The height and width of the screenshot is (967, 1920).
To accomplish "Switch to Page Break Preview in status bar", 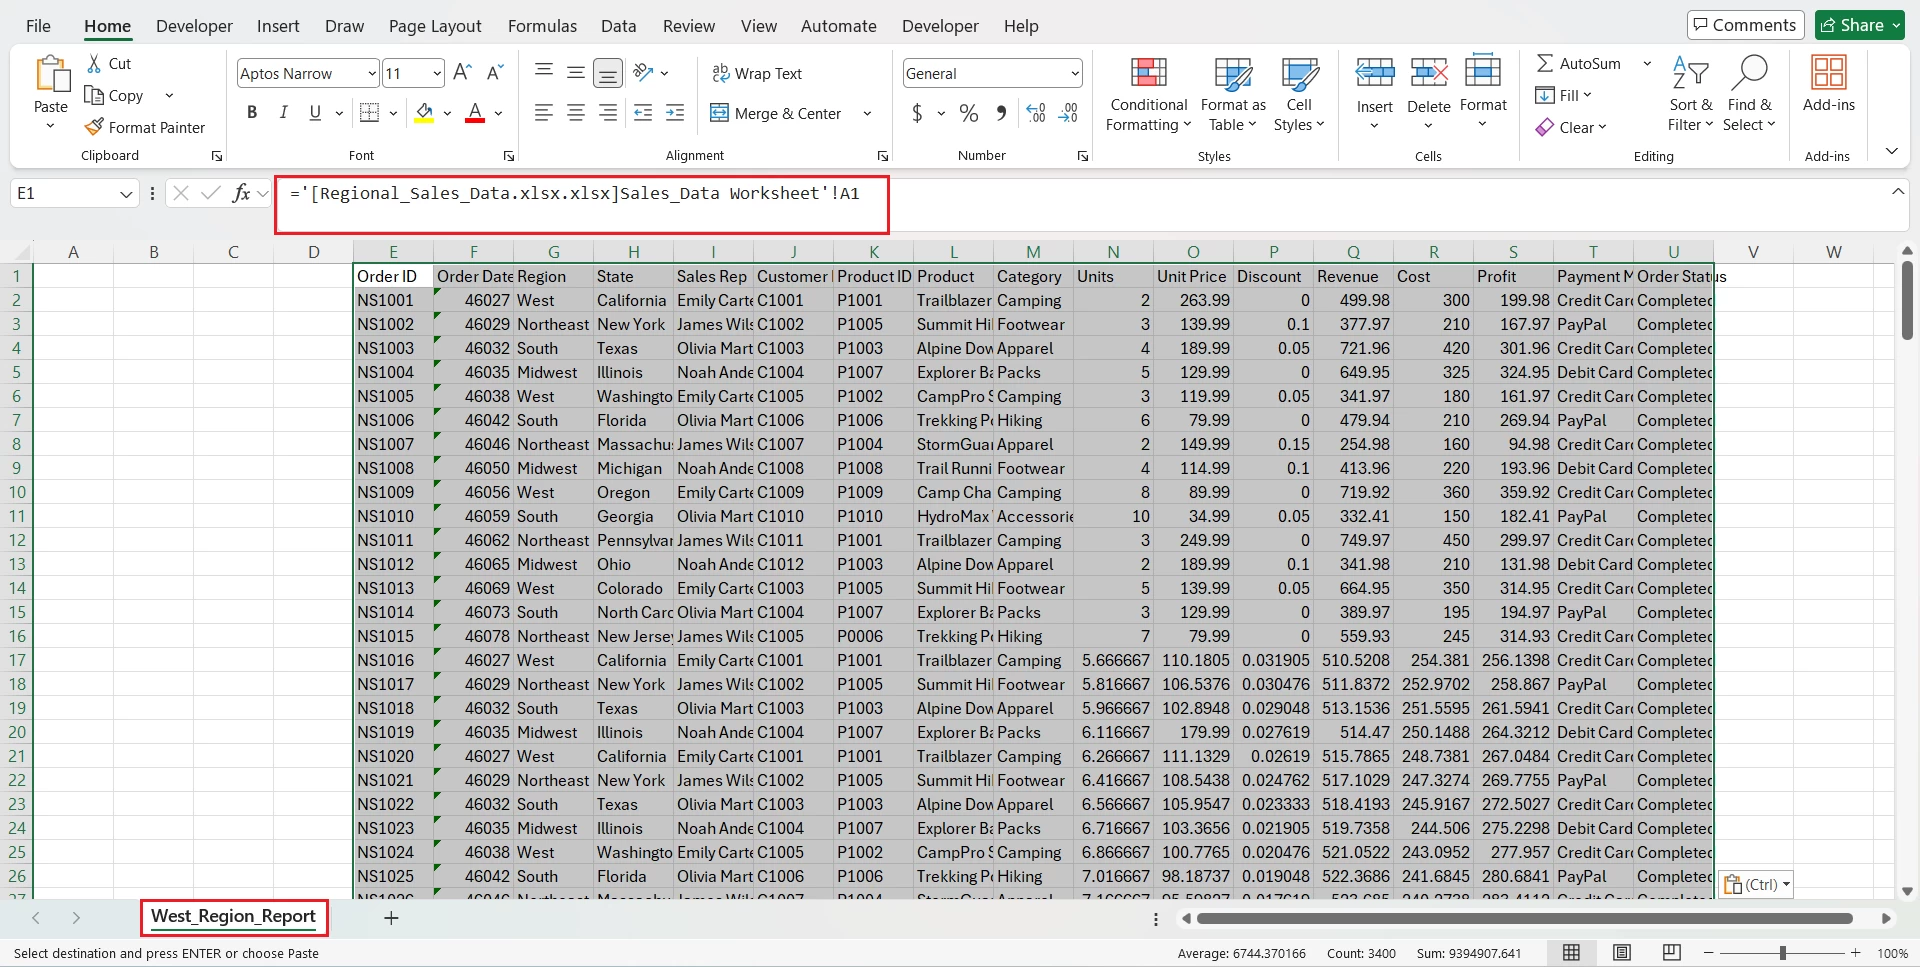I will coord(1671,952).
